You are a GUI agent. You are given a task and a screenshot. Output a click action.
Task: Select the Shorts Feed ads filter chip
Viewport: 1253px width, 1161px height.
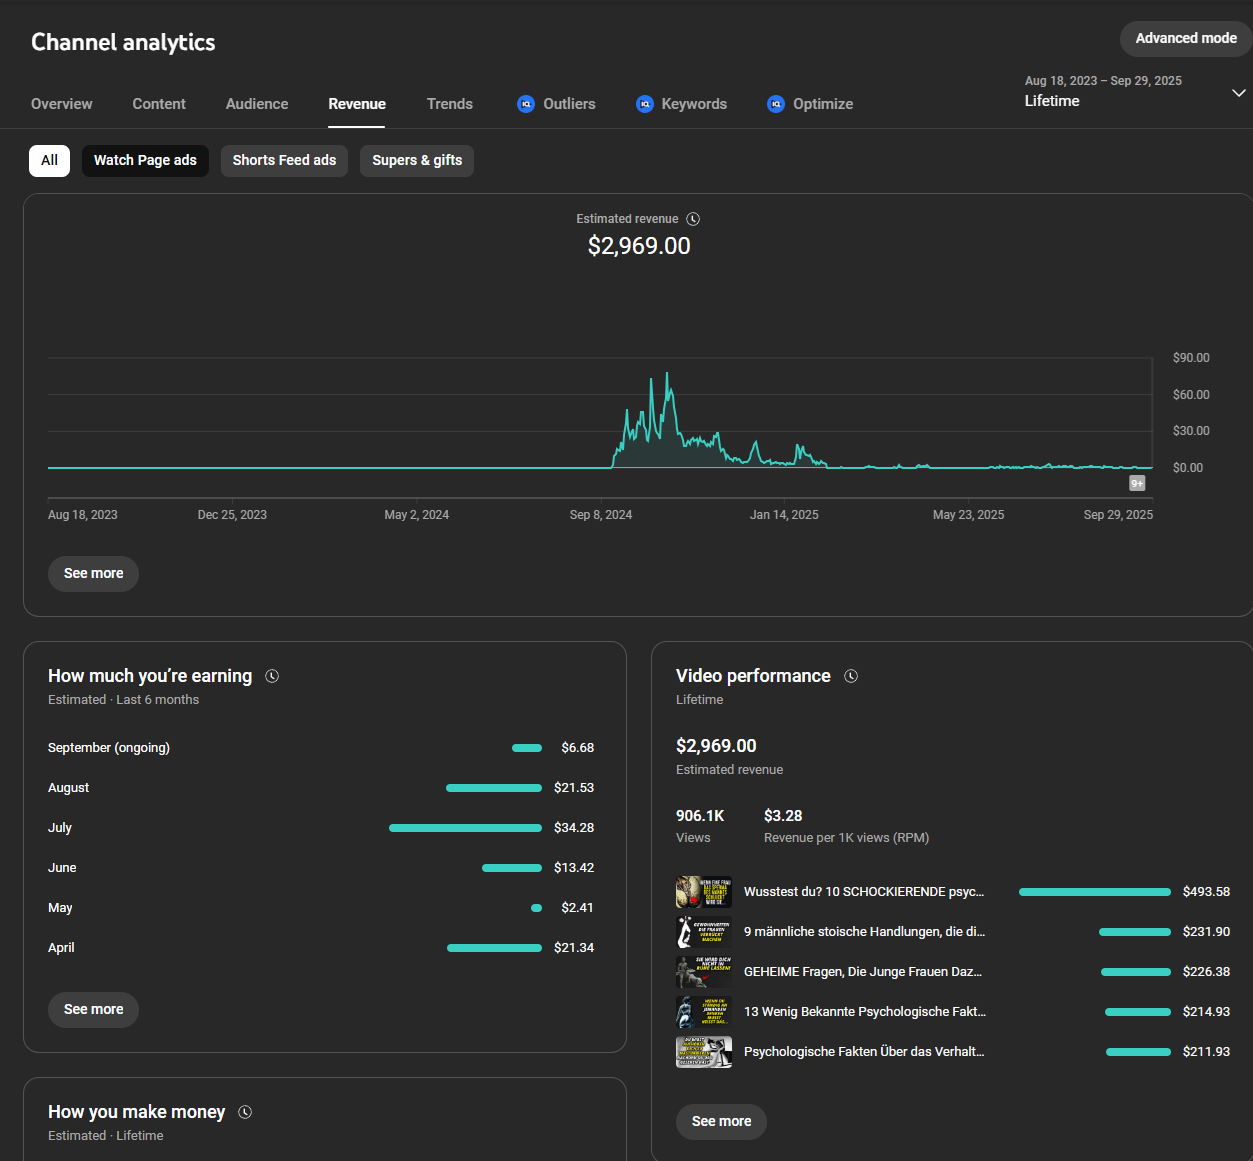pos(284,160)
